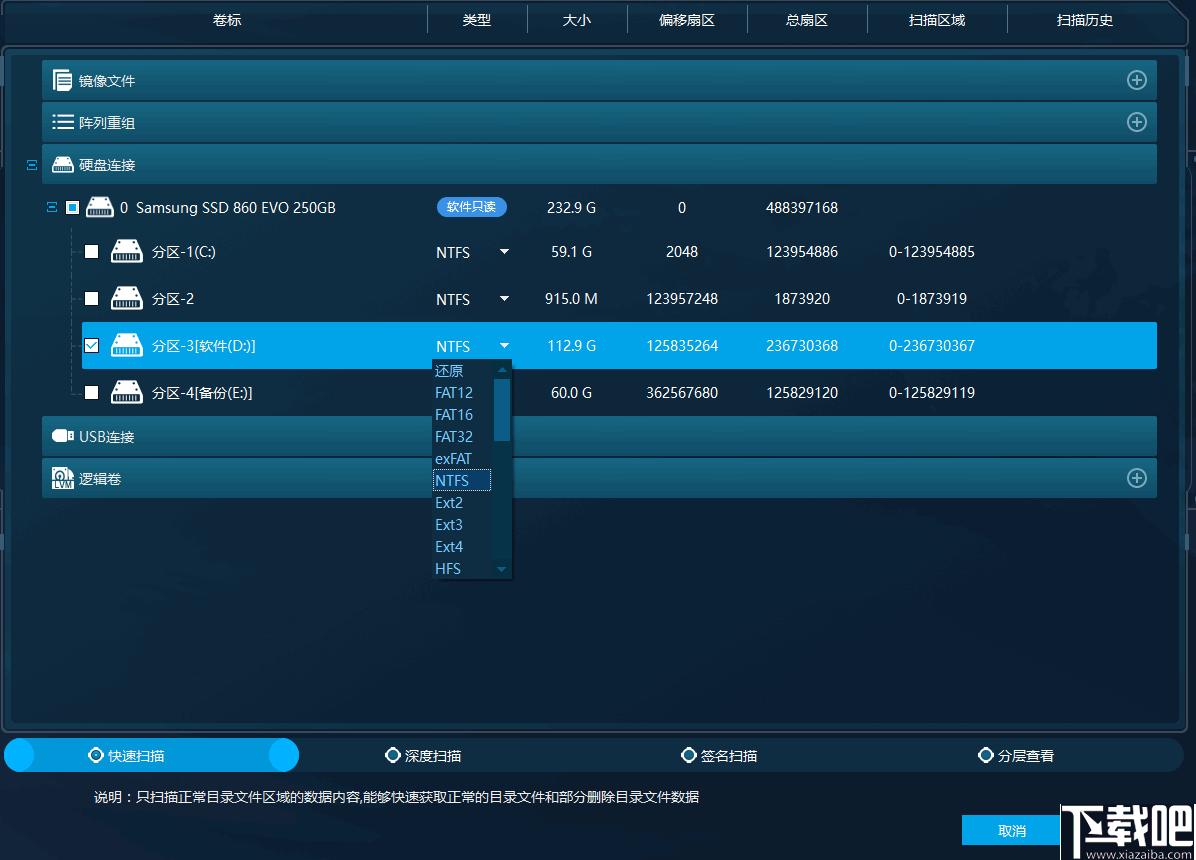The height and width of the screenshot is (860, 1196).
Task: Click the 分区-1(C:) partition drive icon
Action: 127,251
